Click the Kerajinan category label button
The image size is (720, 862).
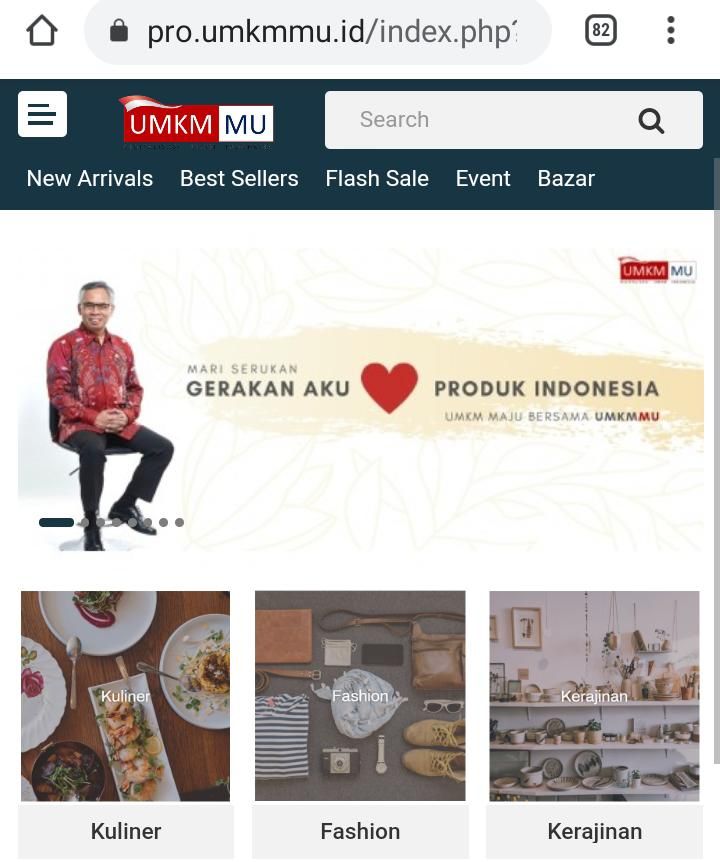(595, 831)
